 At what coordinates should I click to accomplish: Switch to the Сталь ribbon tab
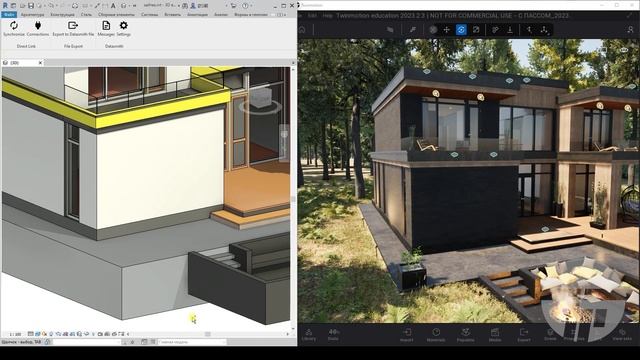pyautogui.click(x=86, y=15)
